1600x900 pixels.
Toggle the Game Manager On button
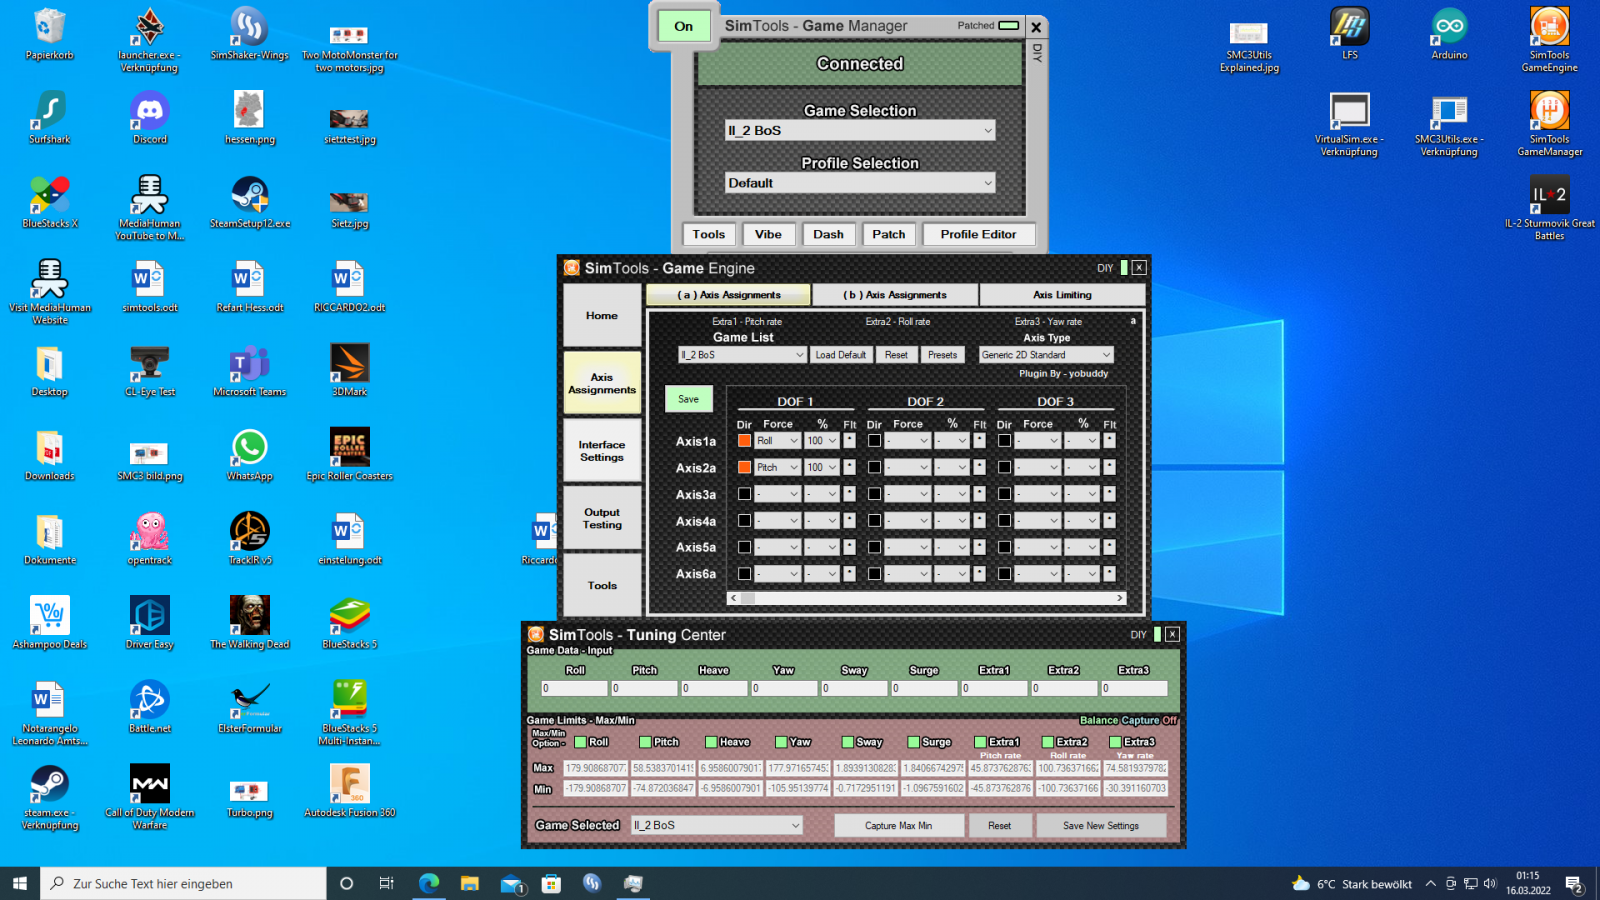(684, 26)
